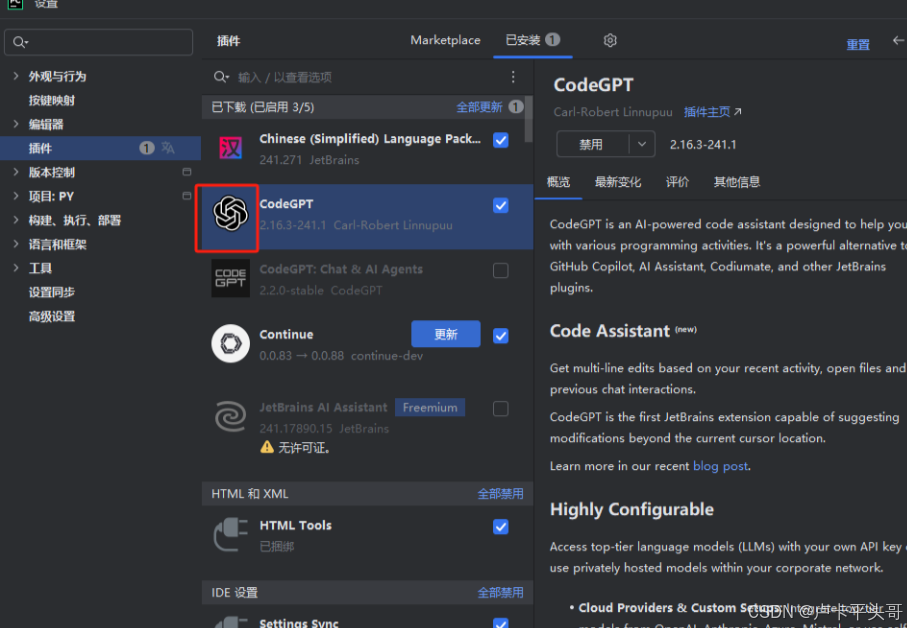Open the 最新变化 tab
The width and height of the screenshot is (907, 628).
click(618, 182)
